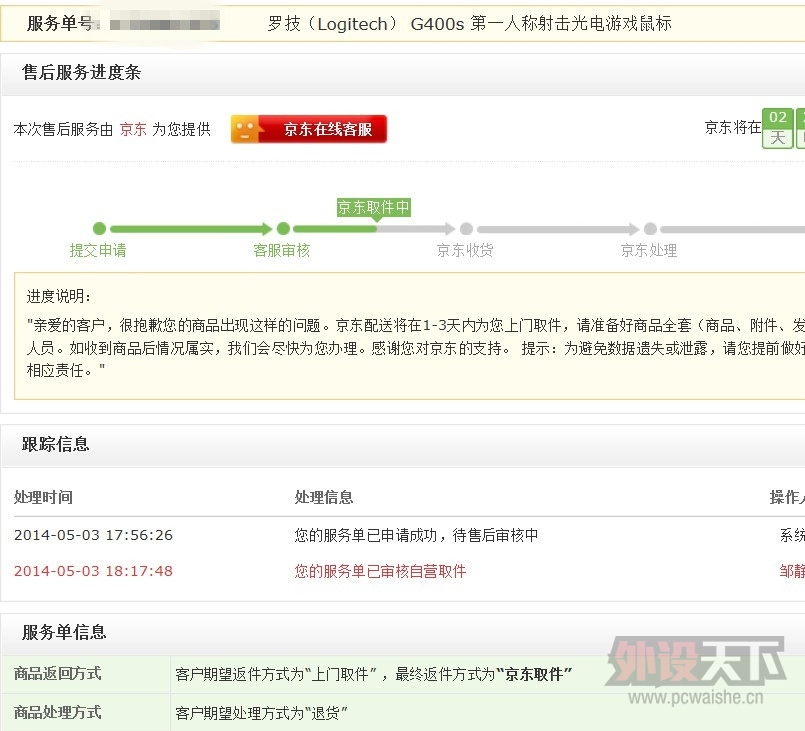Click timestamp 2014-05-03 18:17:48
This screenshot has width=805, height=731.
pos(93,571)
